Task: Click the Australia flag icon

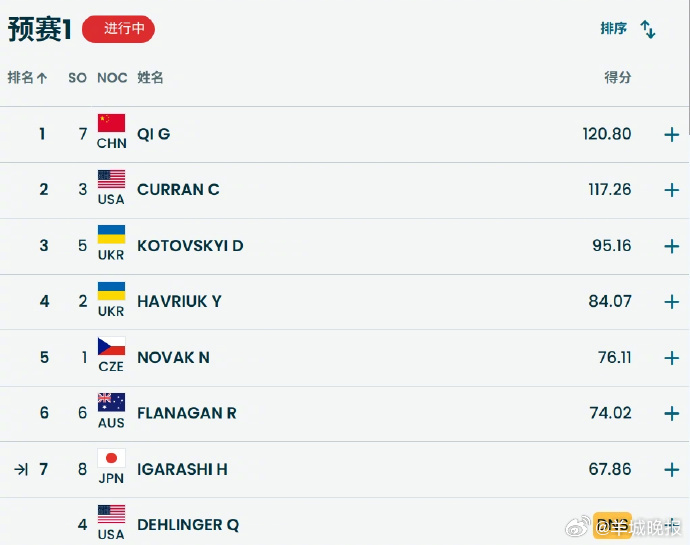Action: coord(111,402)
